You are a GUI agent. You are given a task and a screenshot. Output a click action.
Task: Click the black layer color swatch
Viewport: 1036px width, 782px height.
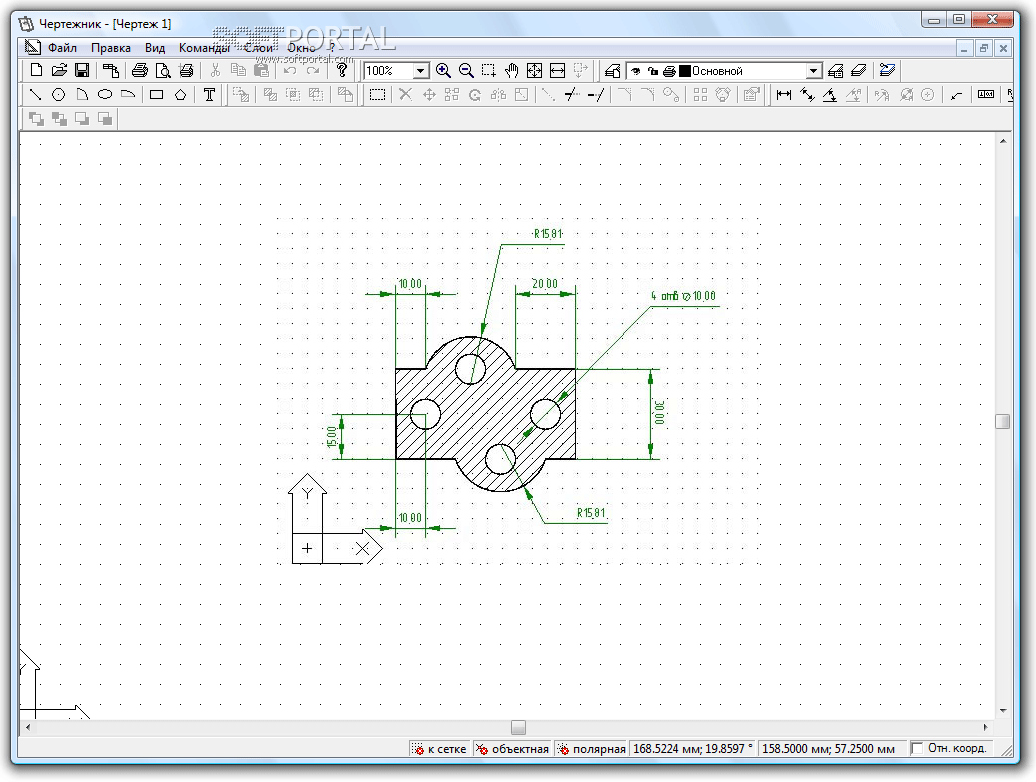pyautogui.click(x=684, y=71)
